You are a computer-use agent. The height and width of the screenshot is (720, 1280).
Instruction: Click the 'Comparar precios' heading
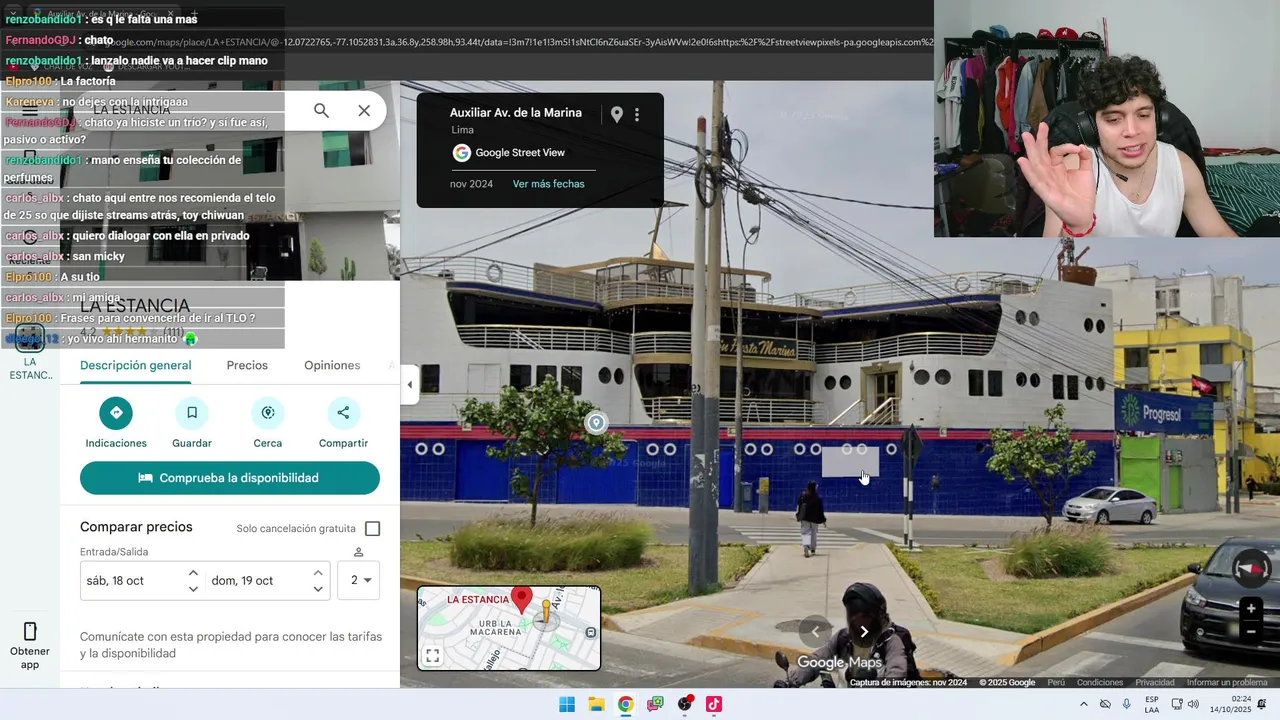(x=136, y=527)
